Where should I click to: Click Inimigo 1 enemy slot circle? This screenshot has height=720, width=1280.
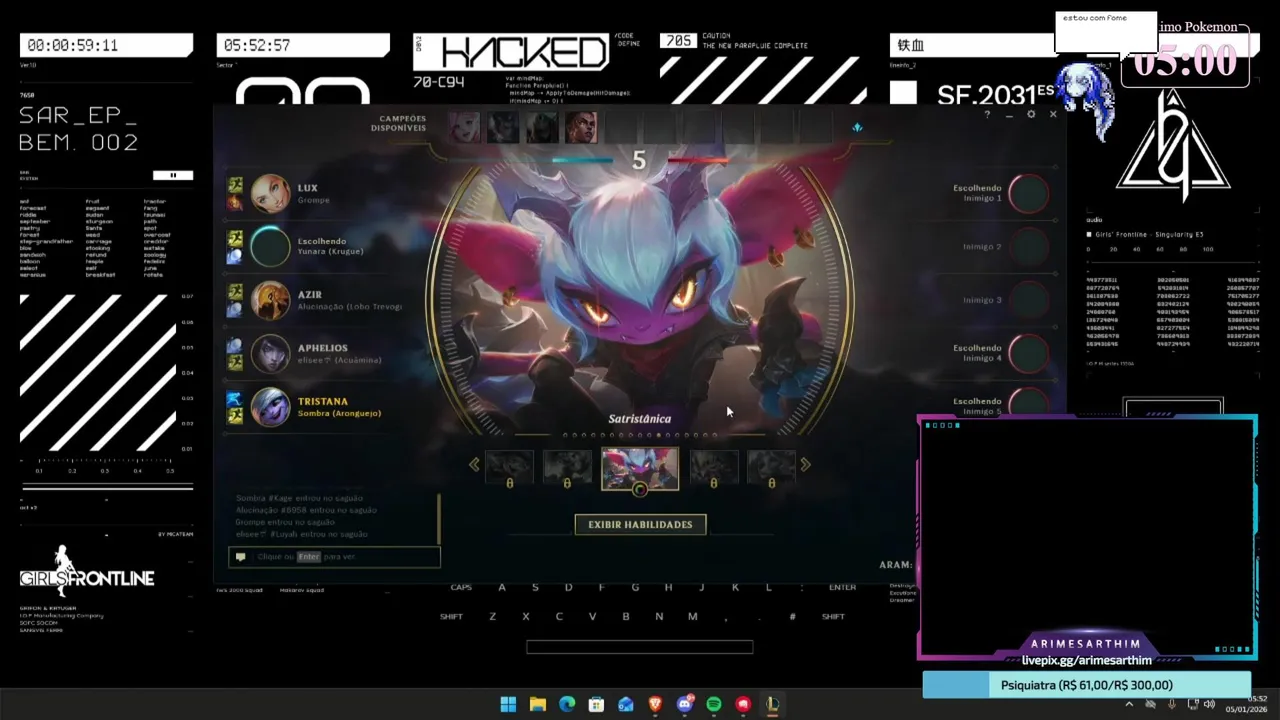tap(1028, 193)
